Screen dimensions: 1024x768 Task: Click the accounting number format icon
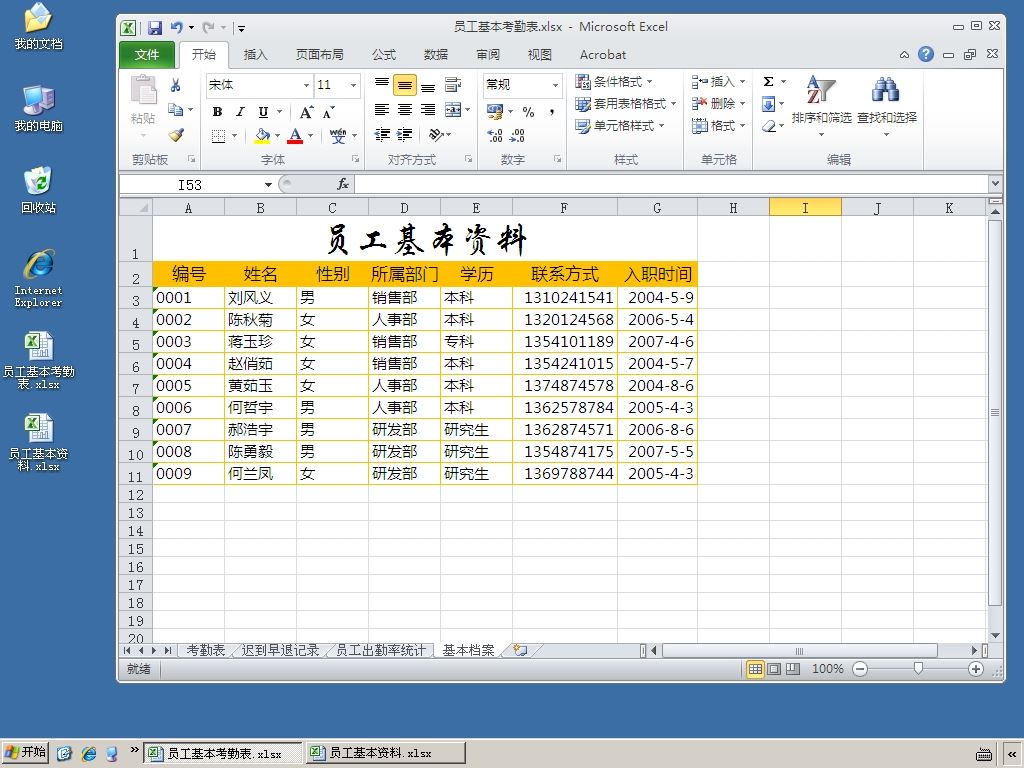(495, 112)
